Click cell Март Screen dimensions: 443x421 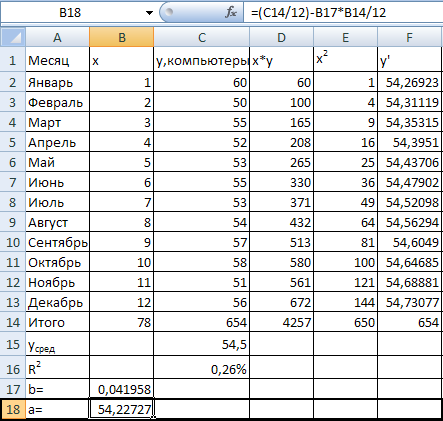[57, 122]
